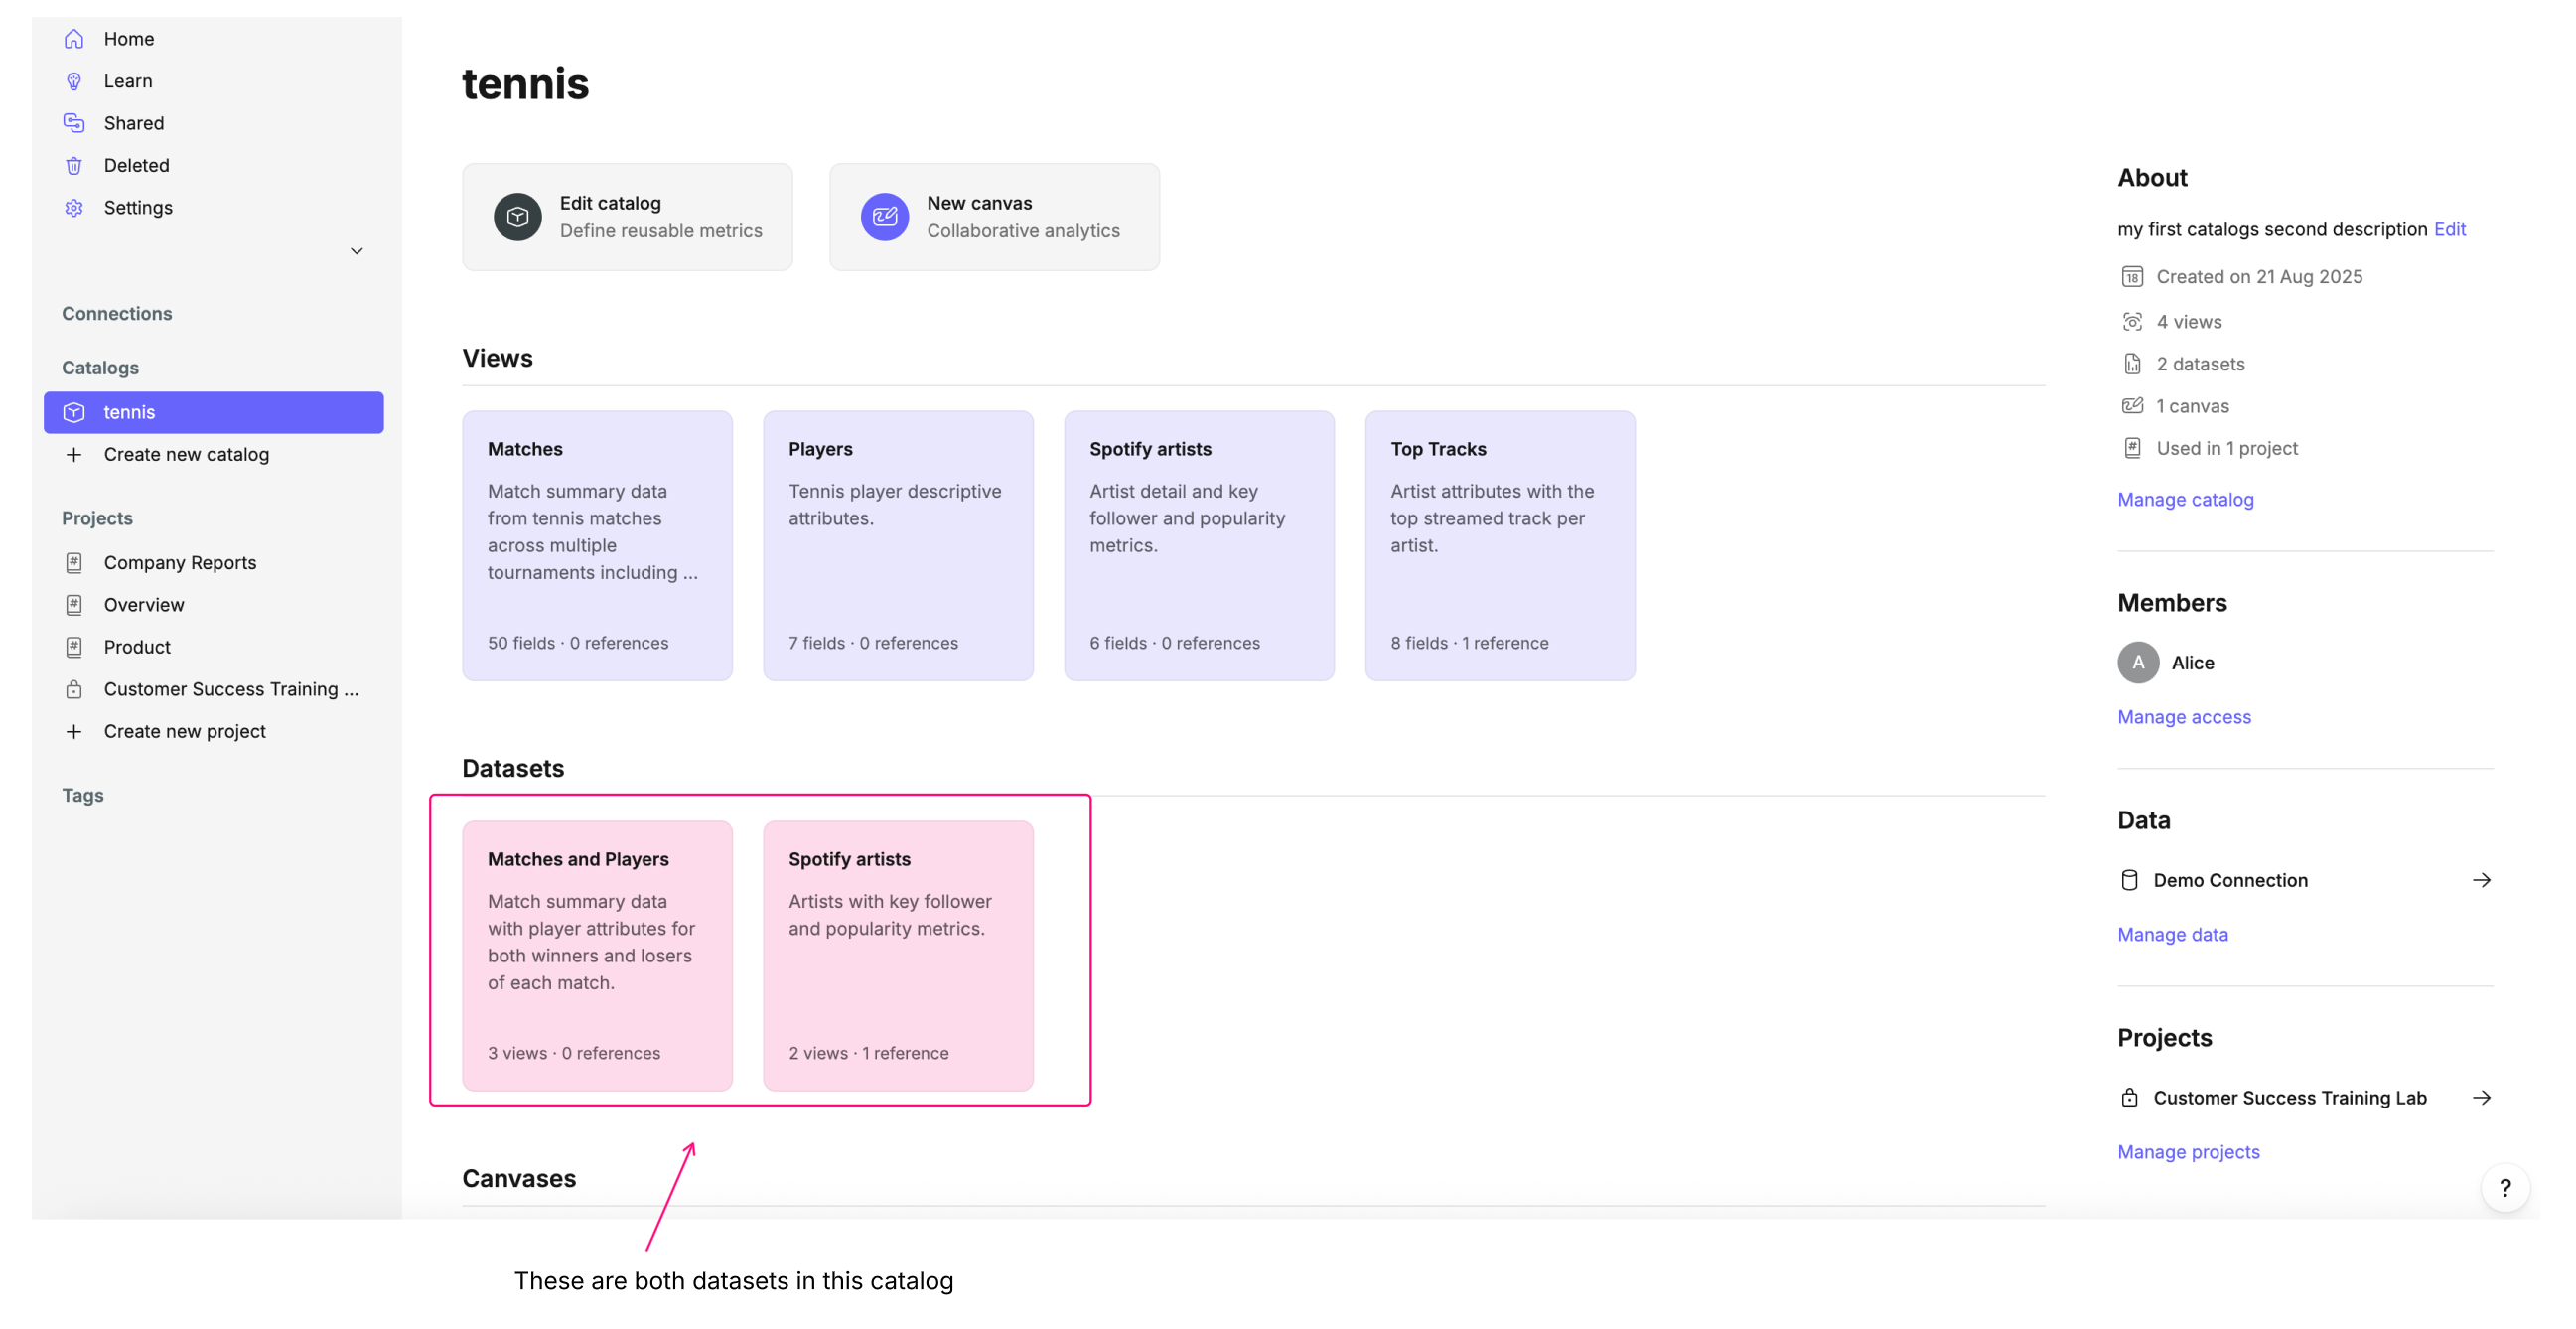The height and width of the screenshot is (1329, 2576).
Task: Open Demo Connection arrow
Action: [x=2480, y=880]
